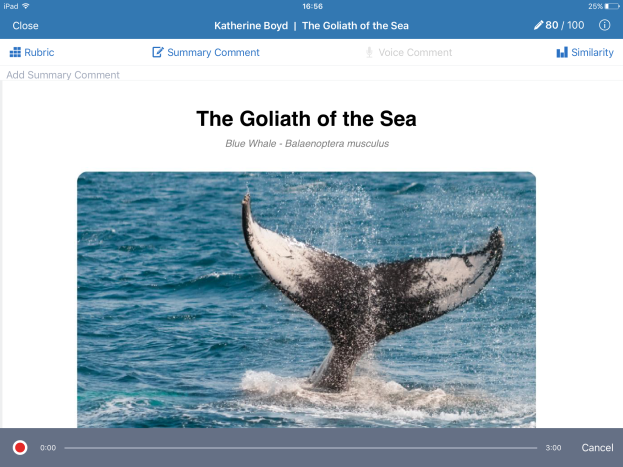Cancel the voice recording
Screen dimensions: 623x467
tap(597, 448)
